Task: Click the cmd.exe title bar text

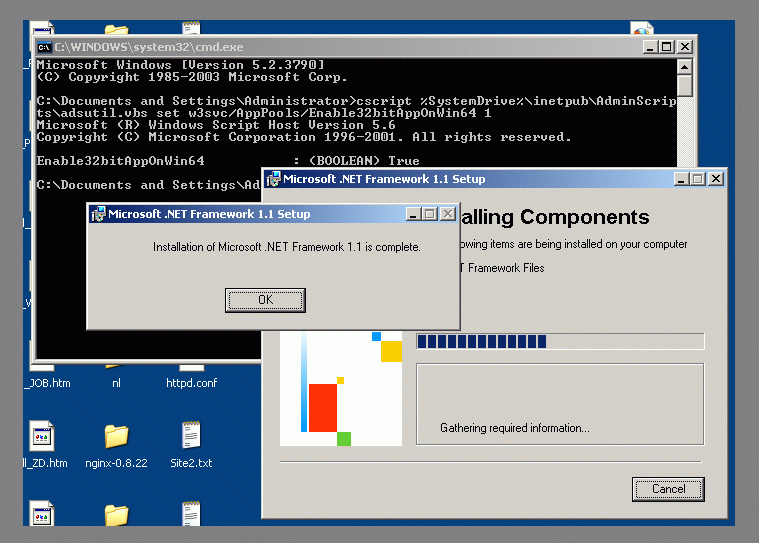Action: pyautogui.click(x=149, y=47)
